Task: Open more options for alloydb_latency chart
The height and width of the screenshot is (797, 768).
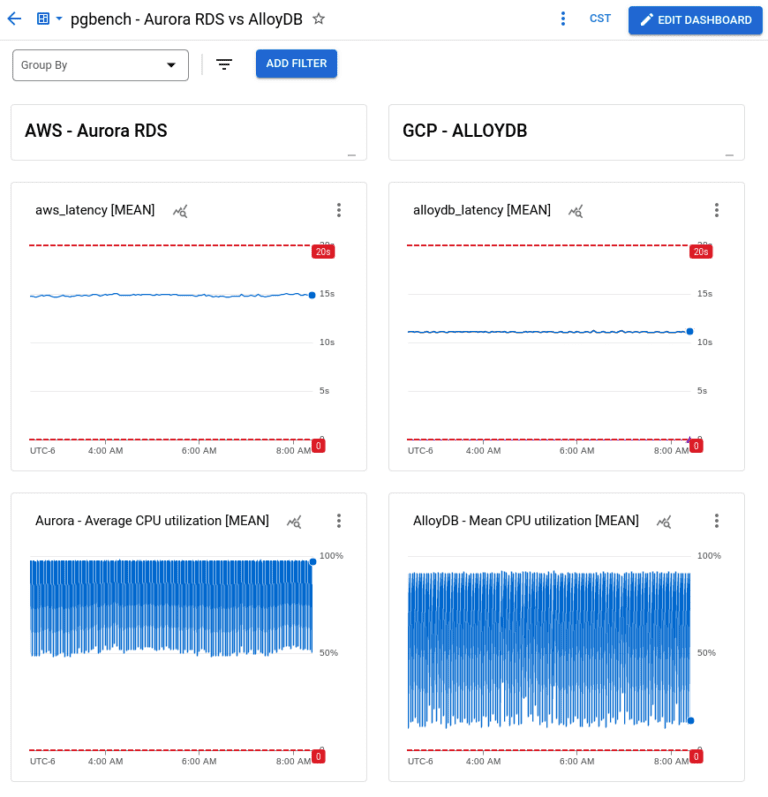Action: pos(717,210)
